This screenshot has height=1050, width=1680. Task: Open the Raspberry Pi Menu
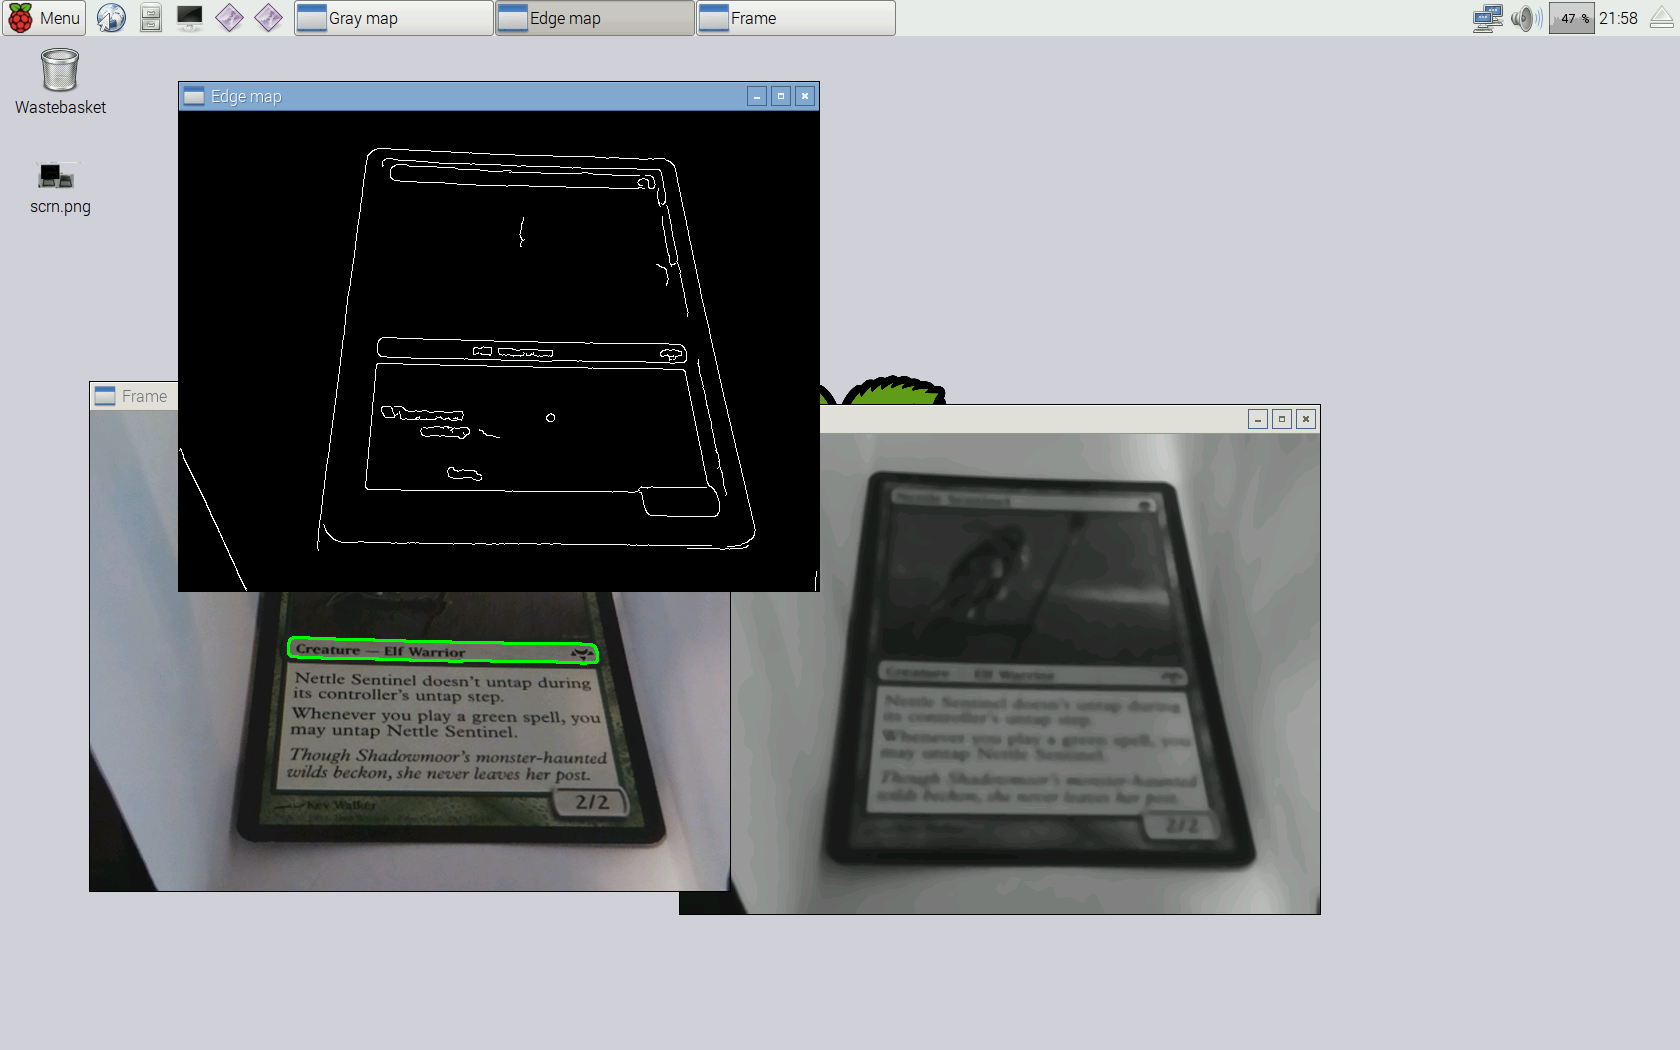coord(44,18)
